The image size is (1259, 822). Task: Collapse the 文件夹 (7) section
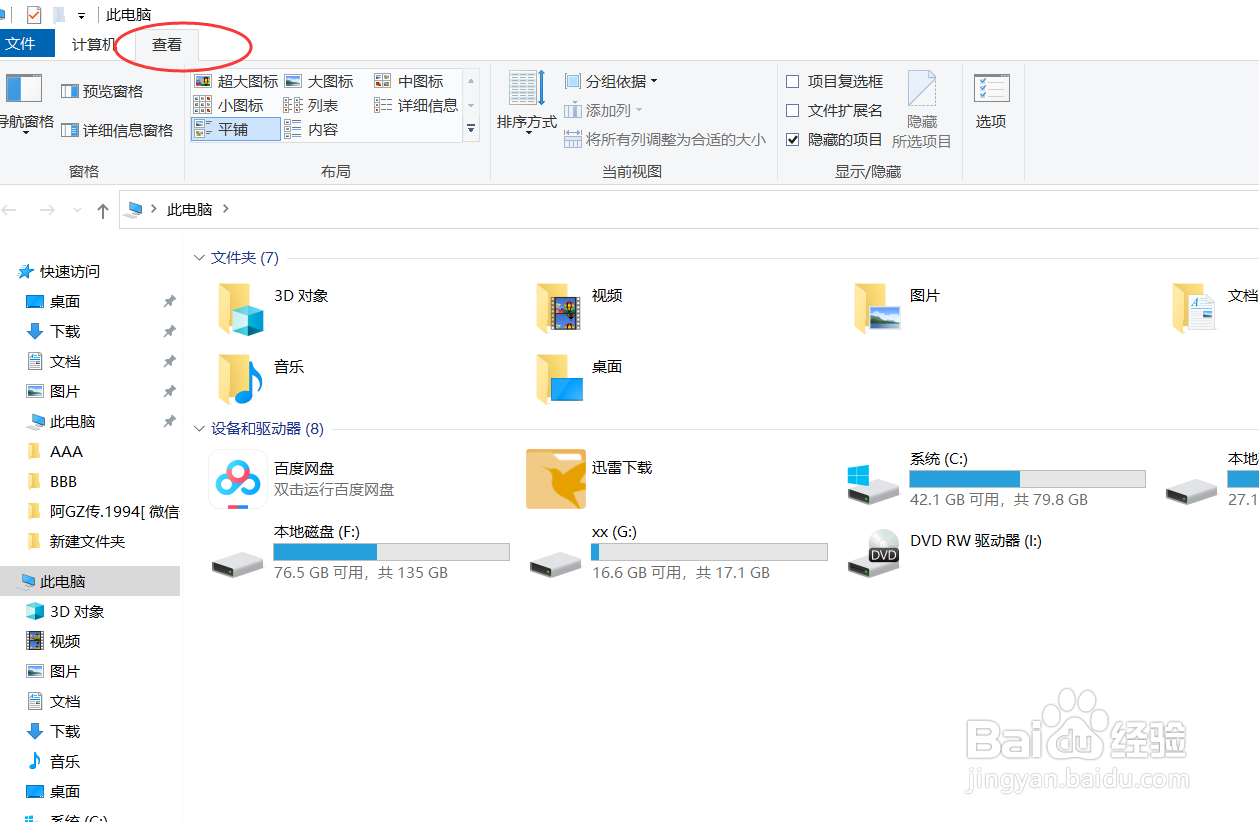tap(199, 257)
